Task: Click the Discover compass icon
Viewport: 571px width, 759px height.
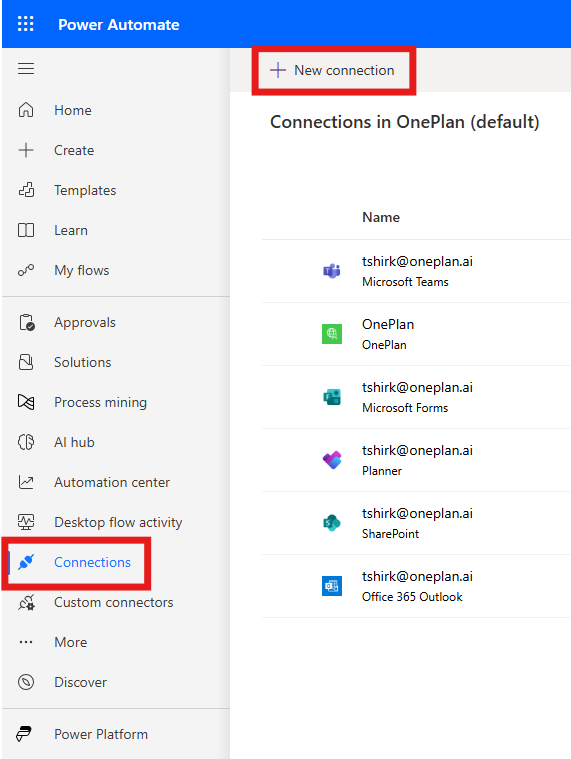Action: [x=26, y=682]
